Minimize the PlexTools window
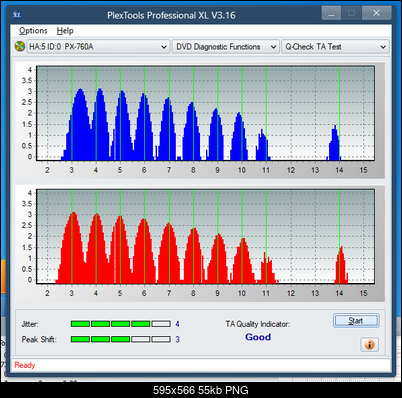Screen dimensions: 402x398 [331, 14]
